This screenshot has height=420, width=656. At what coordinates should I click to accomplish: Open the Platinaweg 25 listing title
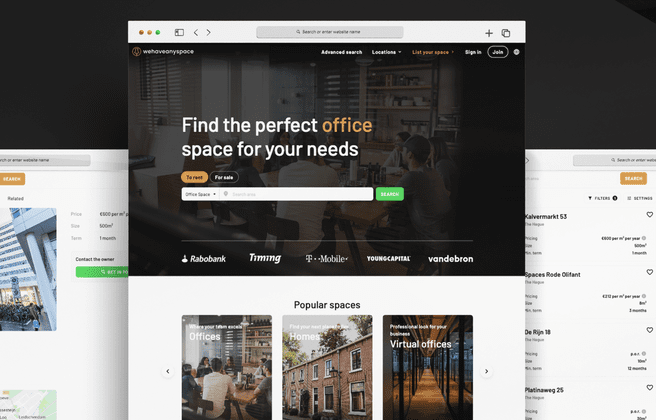click(544, 390)
